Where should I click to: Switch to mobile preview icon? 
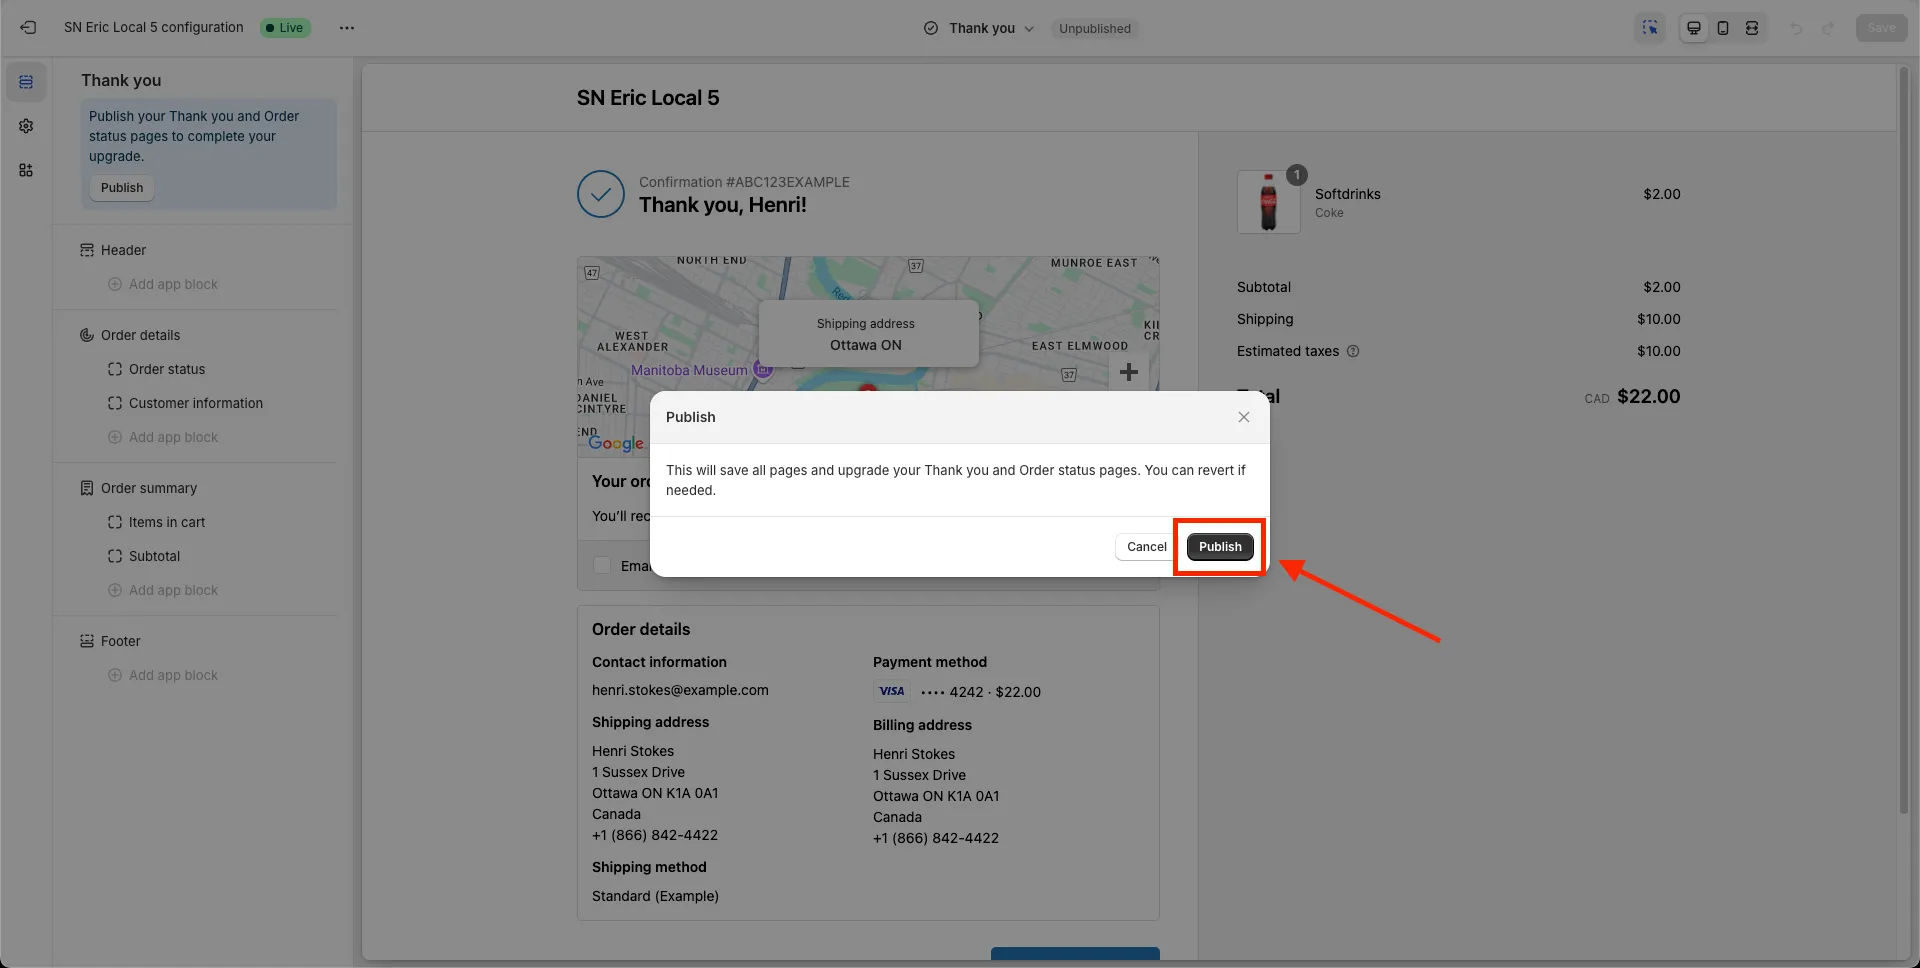point(1723,28)
